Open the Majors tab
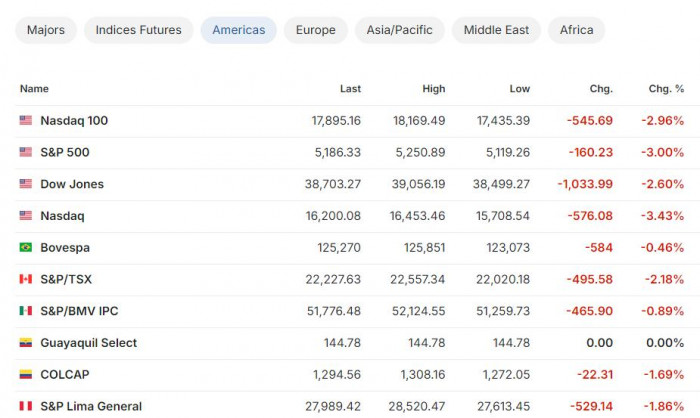The image size is (700, 418). [46, 30]
